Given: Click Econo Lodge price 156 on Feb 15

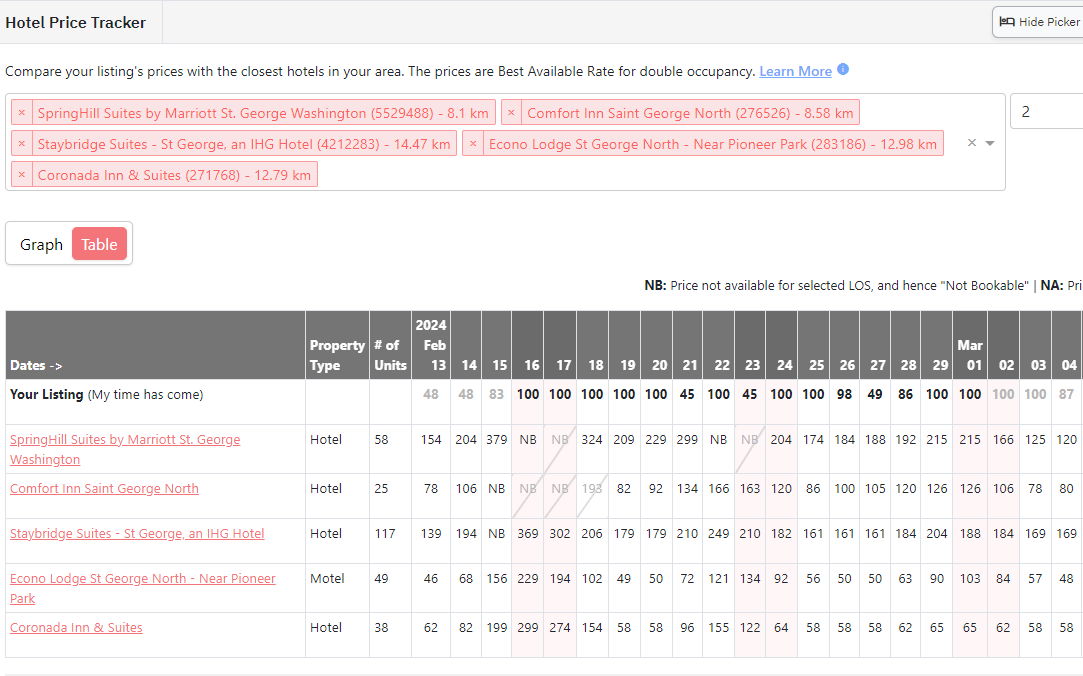Looking at the screenshot, I should 497,579.
